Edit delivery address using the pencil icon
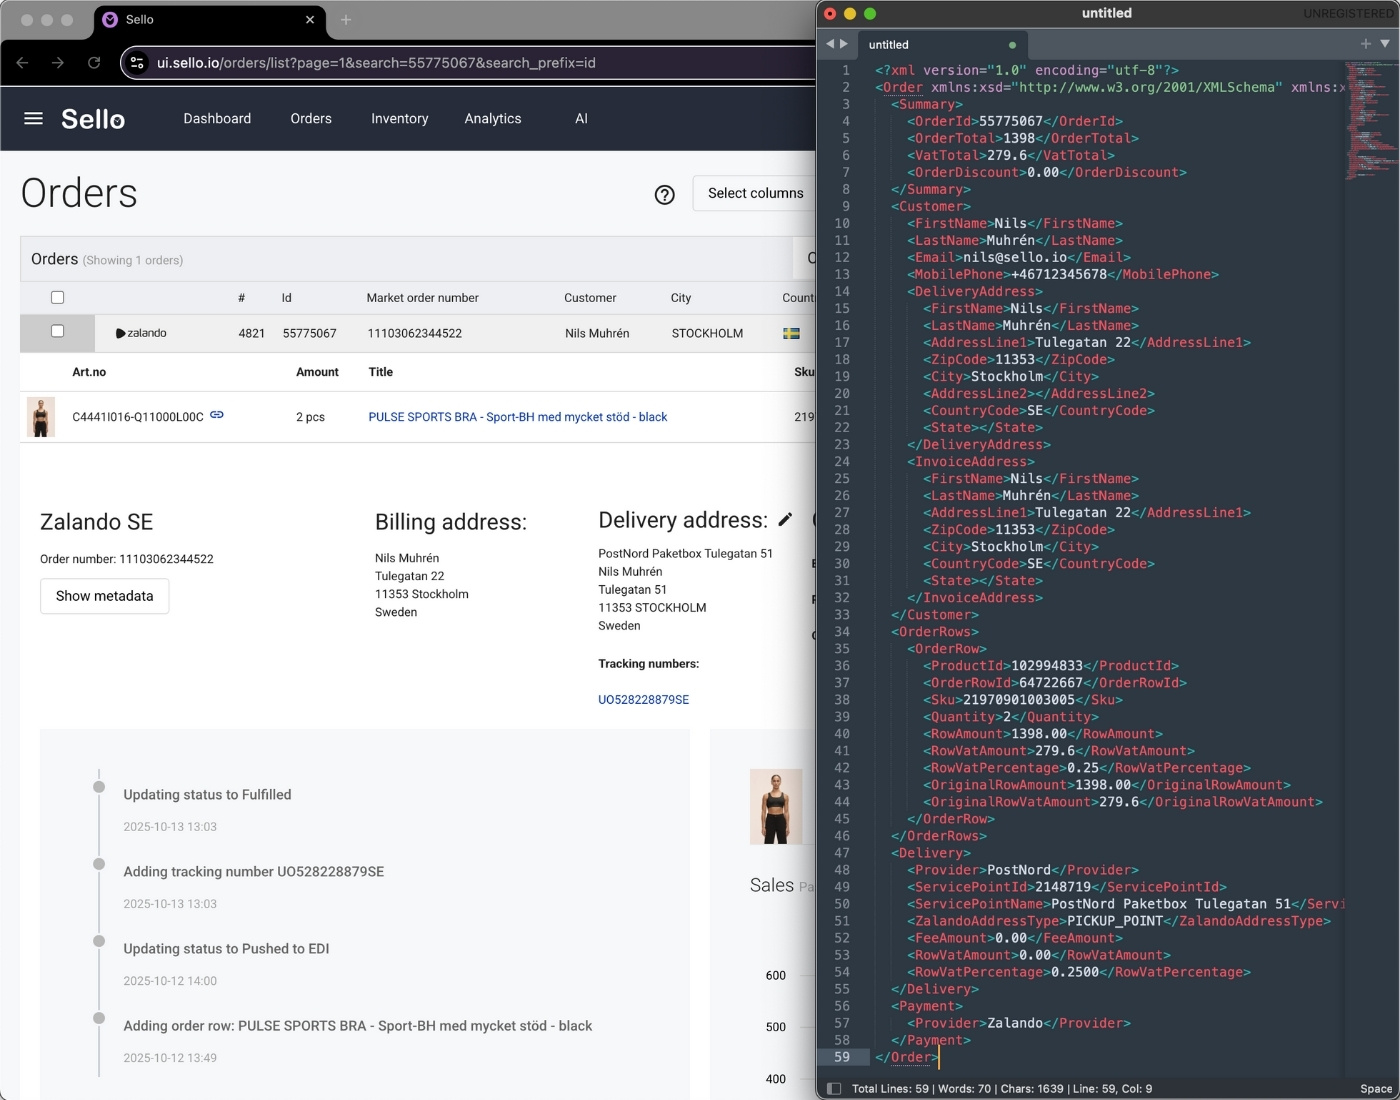This screenshot has height=1100, width=1400. [x=786, y=519]
